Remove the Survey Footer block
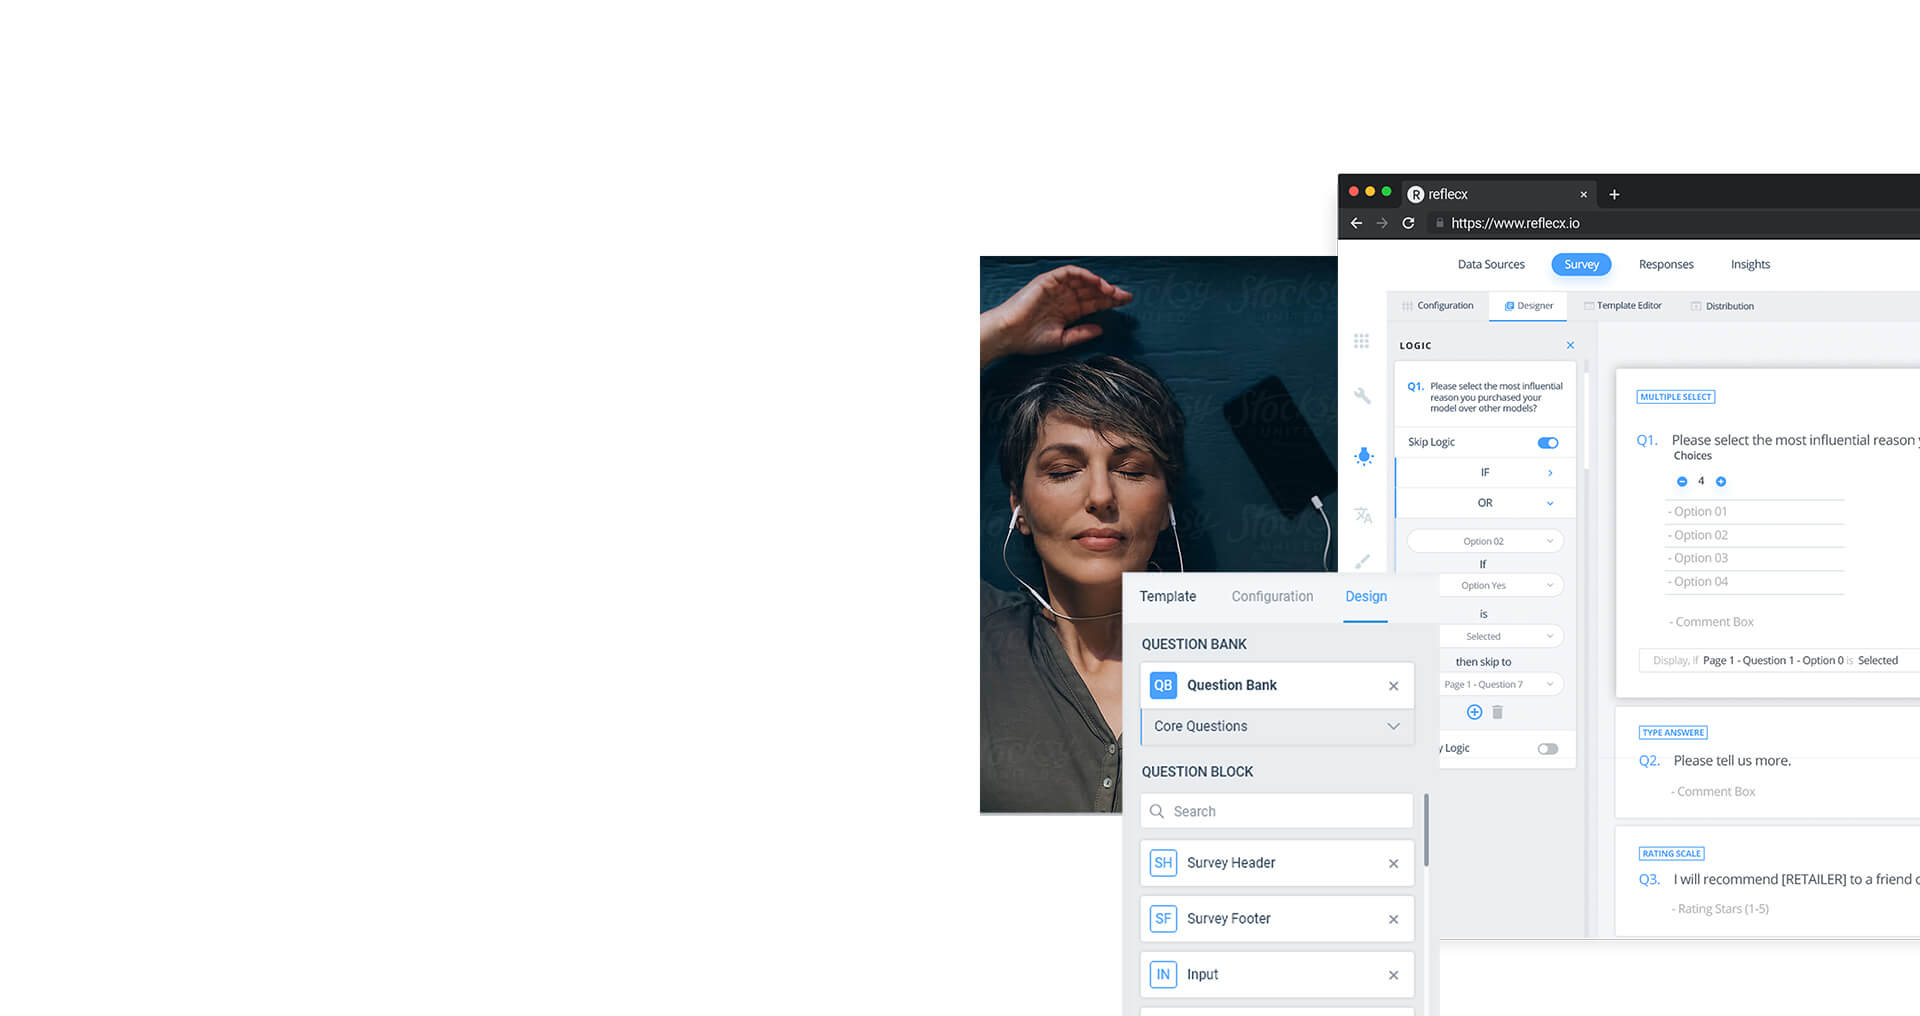The height and width of the screenshot is (1016, 1920). point(1393,919)
